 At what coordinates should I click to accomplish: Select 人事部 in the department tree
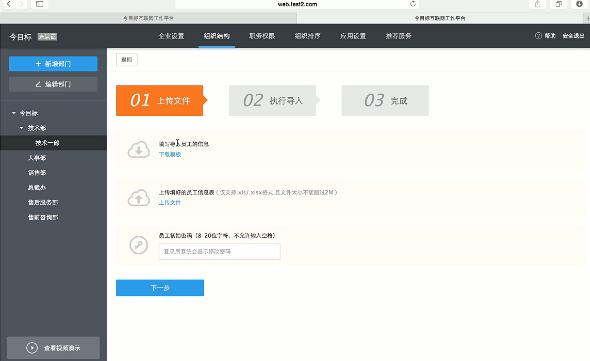pos(37,158)
